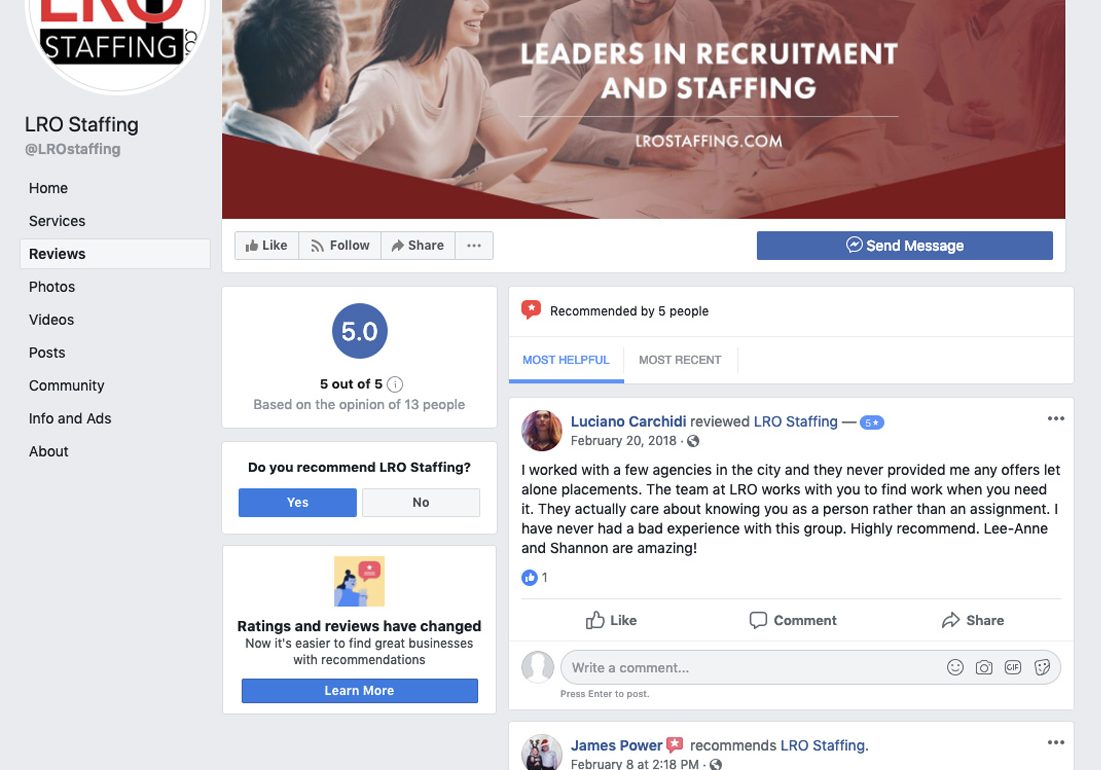The width and height of the screenshot is (1101, 770).
Task: Open Luciano Carchidi's profile picture
Action: (x=541, y=430)
